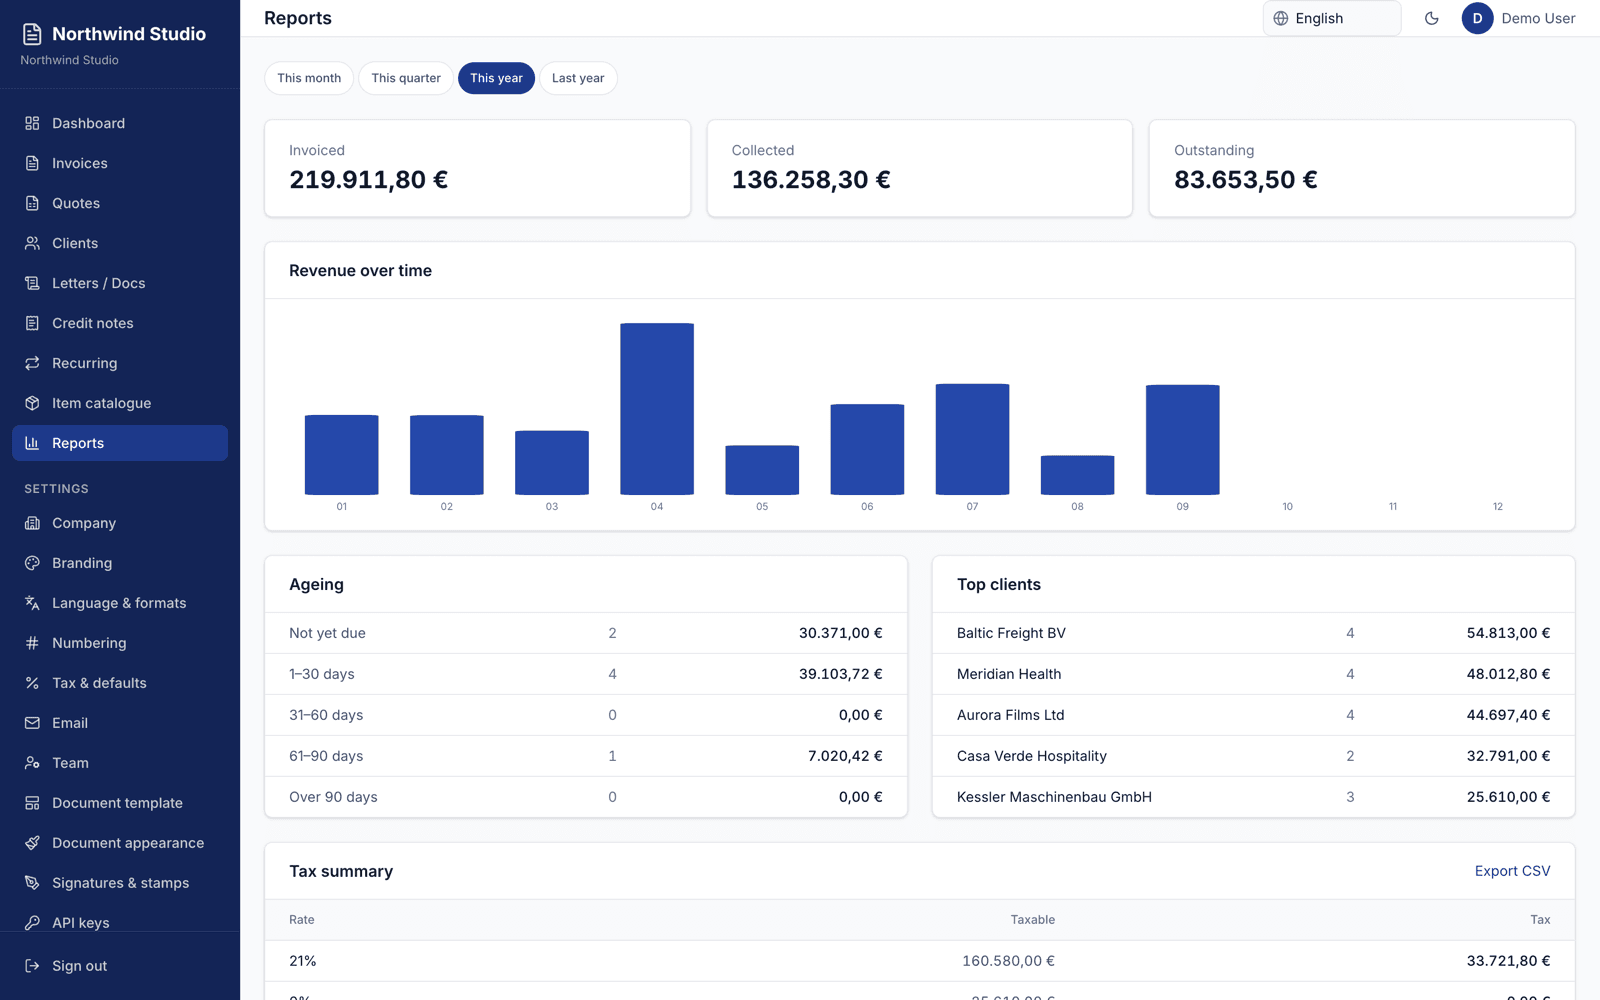Select the This quarter filter
The height and width of the screenshot is (1000, 1600).
406,78
